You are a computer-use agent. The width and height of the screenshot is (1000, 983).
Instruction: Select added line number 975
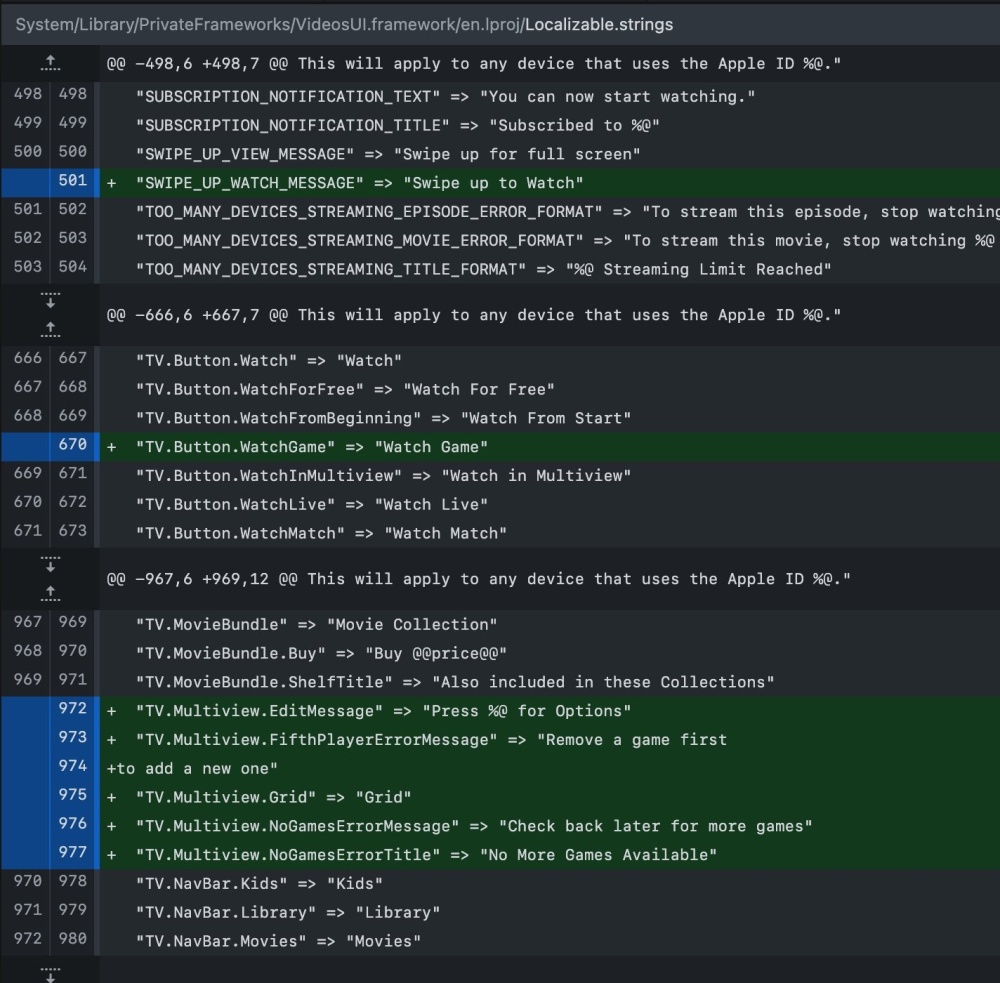pos(73,795)
